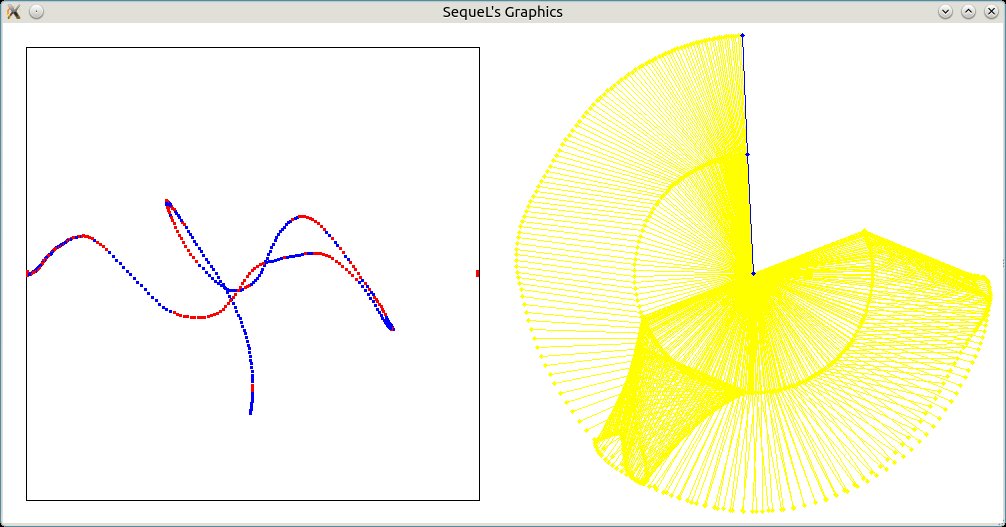Click the round pin button beside the X11 icon
Screen dimensions: 1006x527
pos(37,12)
